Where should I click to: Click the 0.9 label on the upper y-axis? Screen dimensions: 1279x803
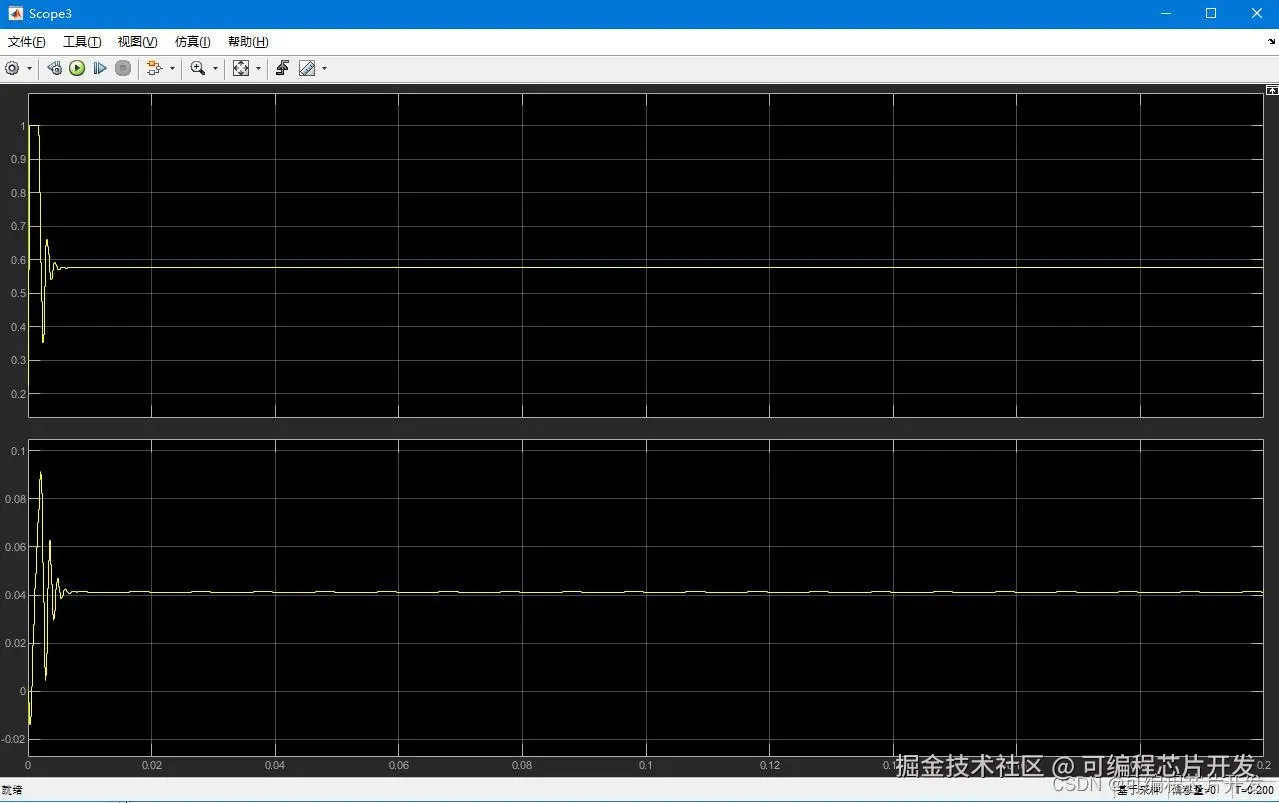(x=18, y=159)
